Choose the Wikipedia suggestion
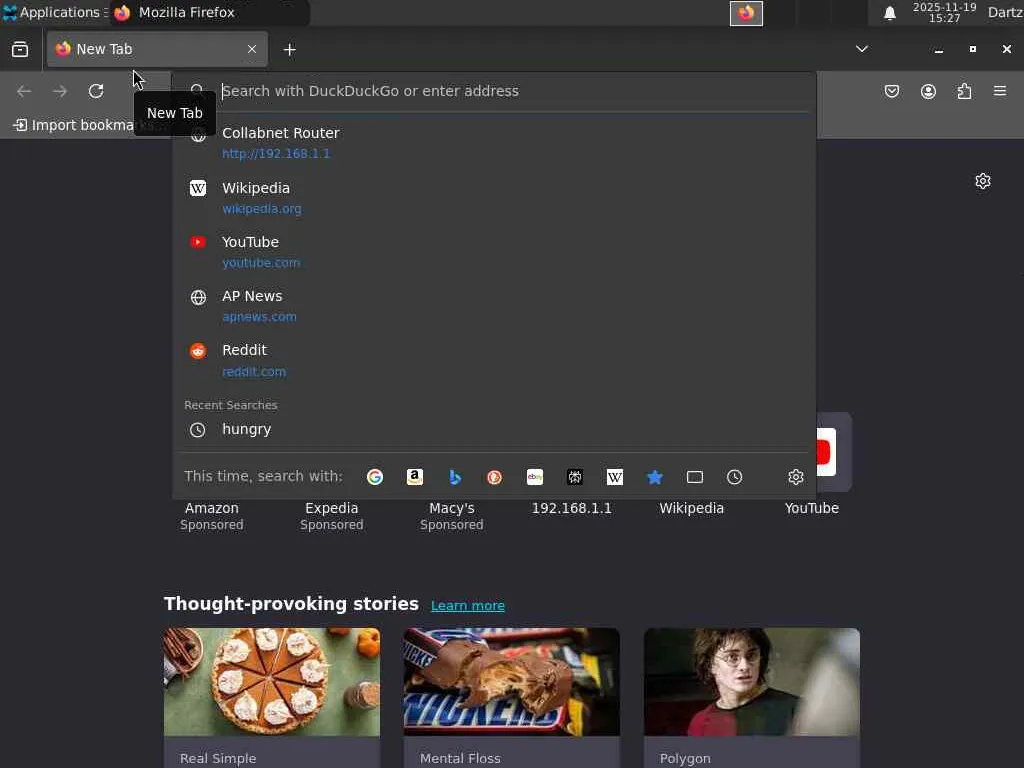Image resolution: width=1024 pixels, height=768 pixels. pos(494,198)
